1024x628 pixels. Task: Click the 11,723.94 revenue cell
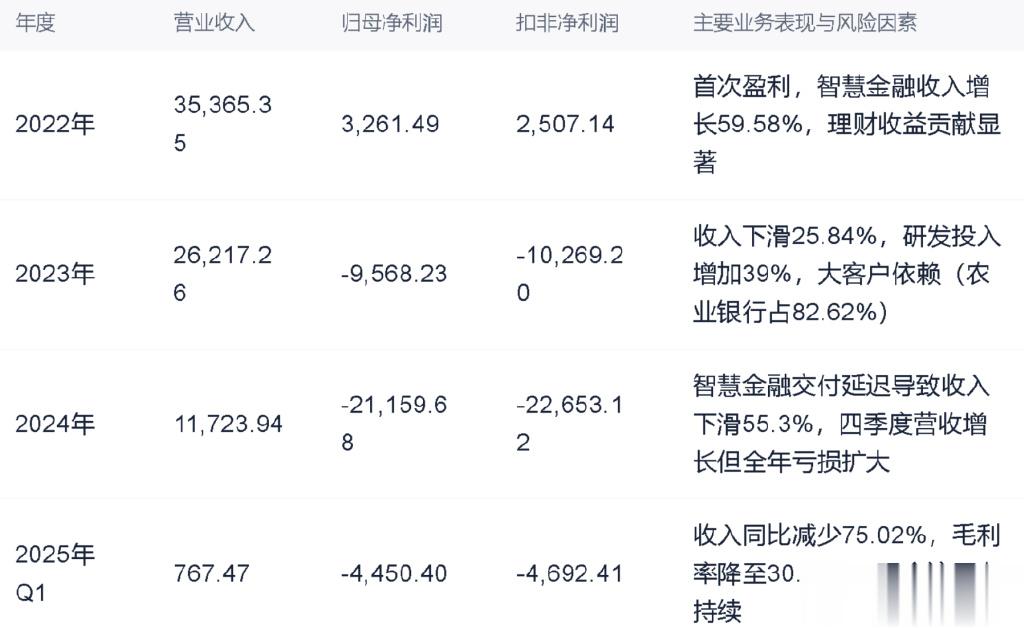[228, 424]
